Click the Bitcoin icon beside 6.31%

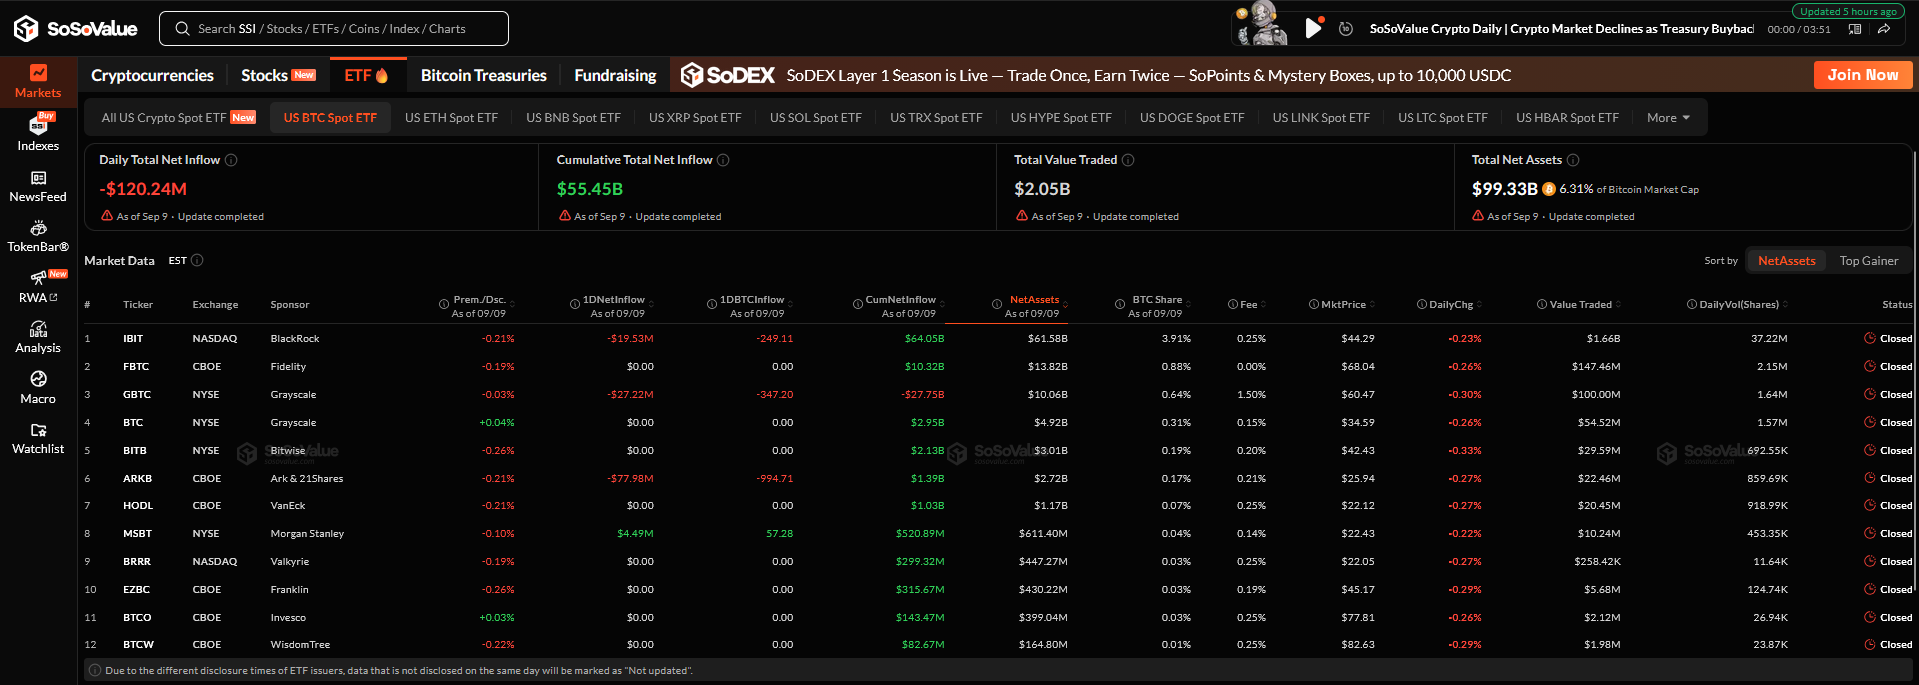(x=1549, y=189)
